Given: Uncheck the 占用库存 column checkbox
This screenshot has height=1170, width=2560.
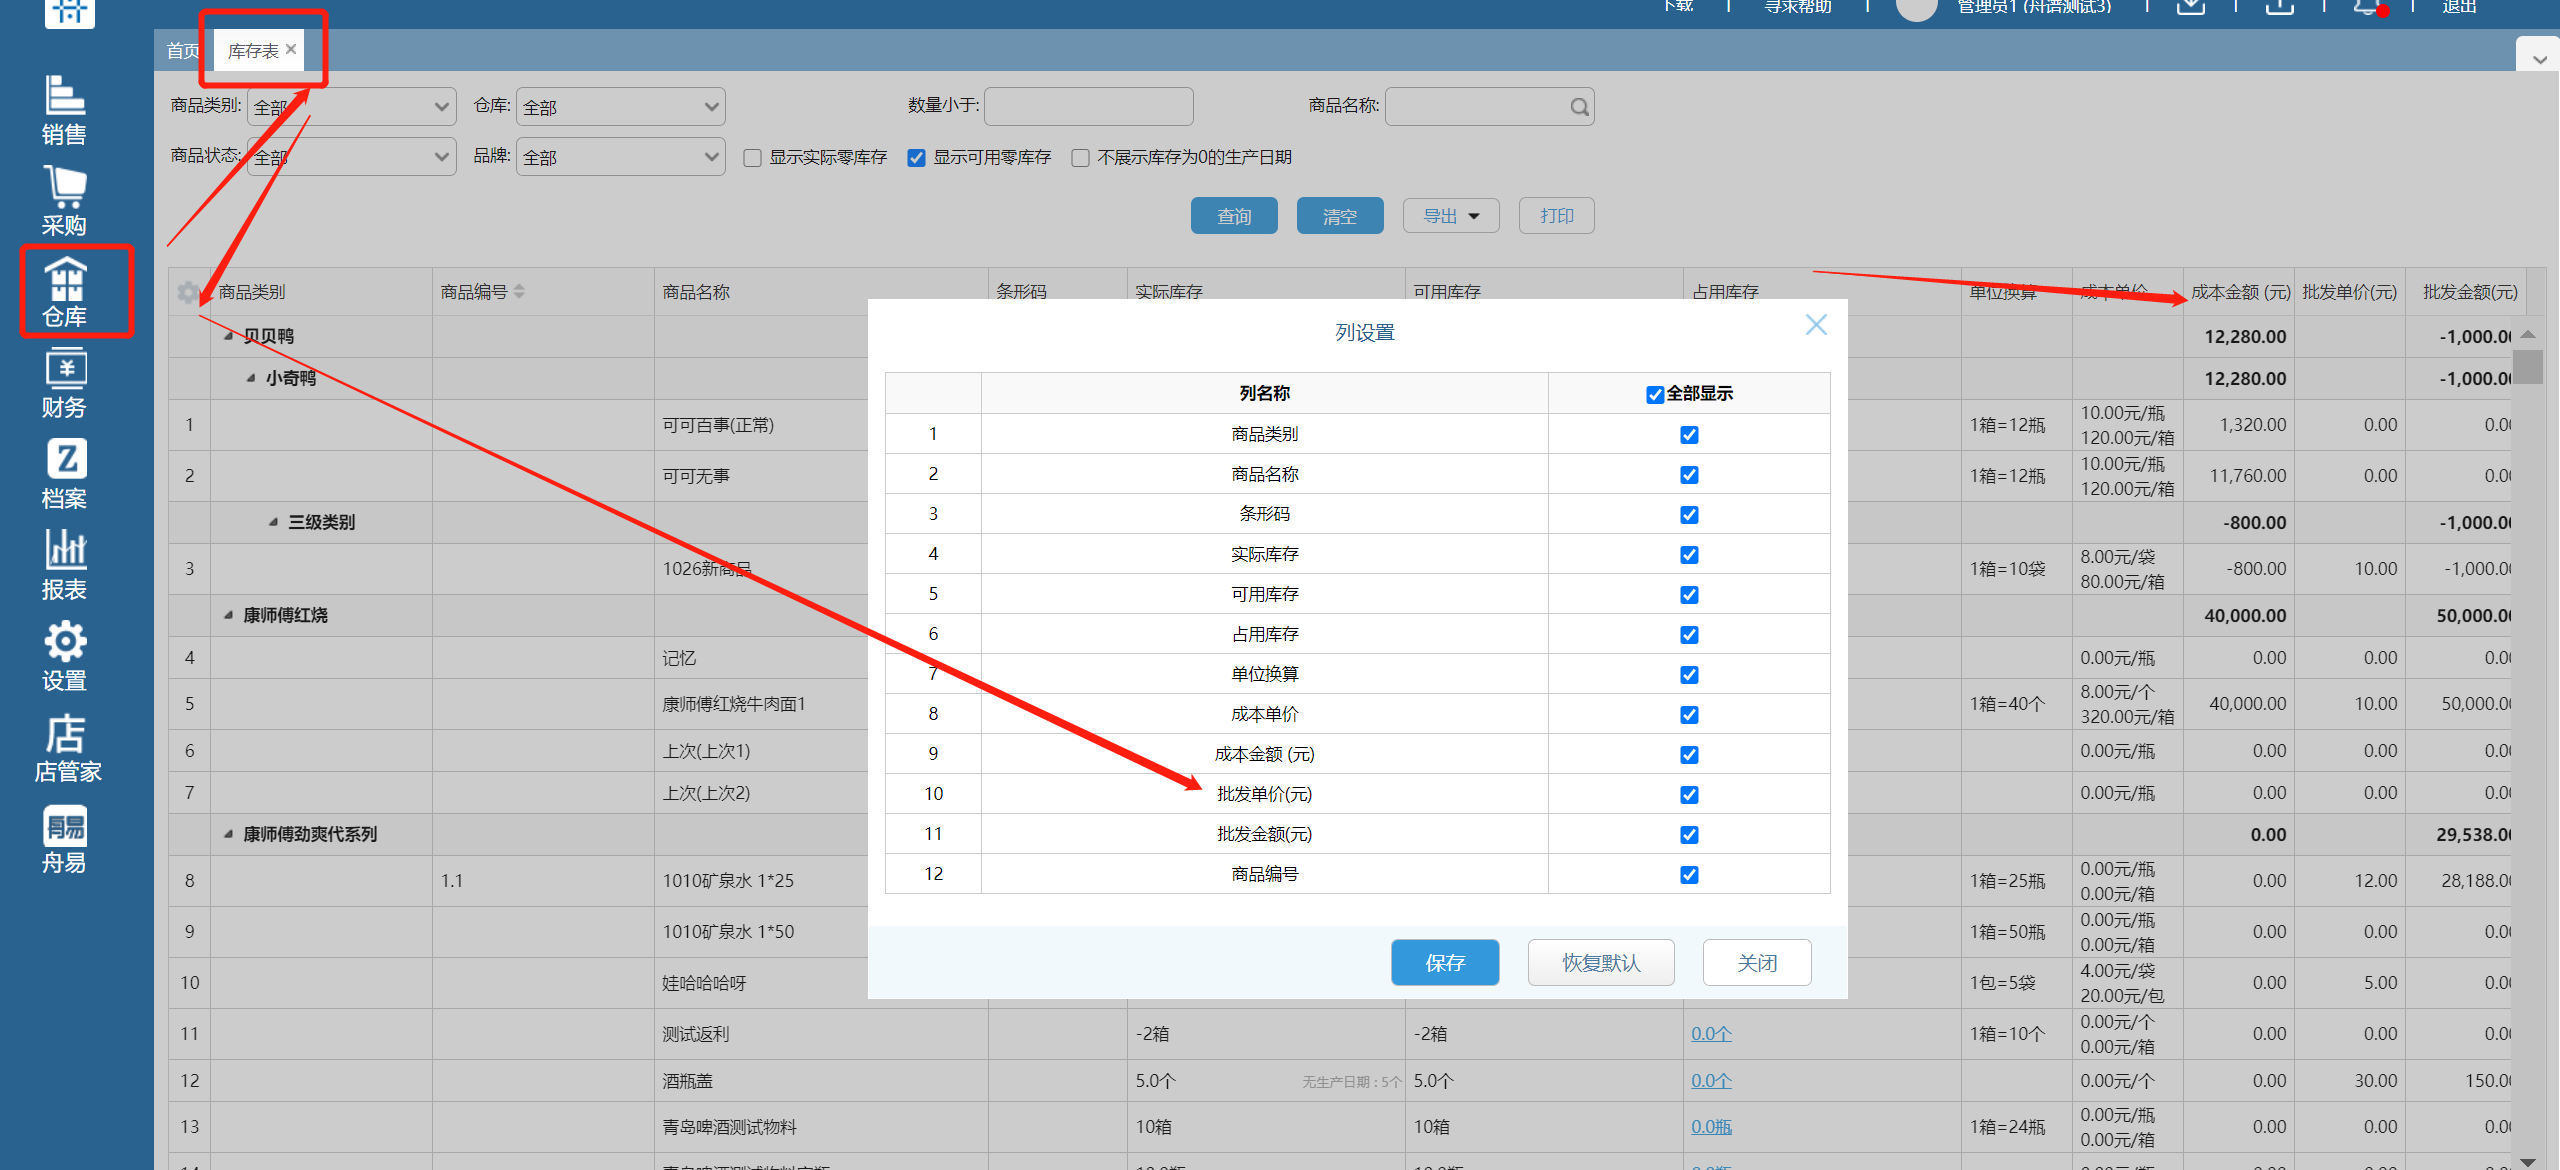Looking at the screenshot, I should (1689, 634).
